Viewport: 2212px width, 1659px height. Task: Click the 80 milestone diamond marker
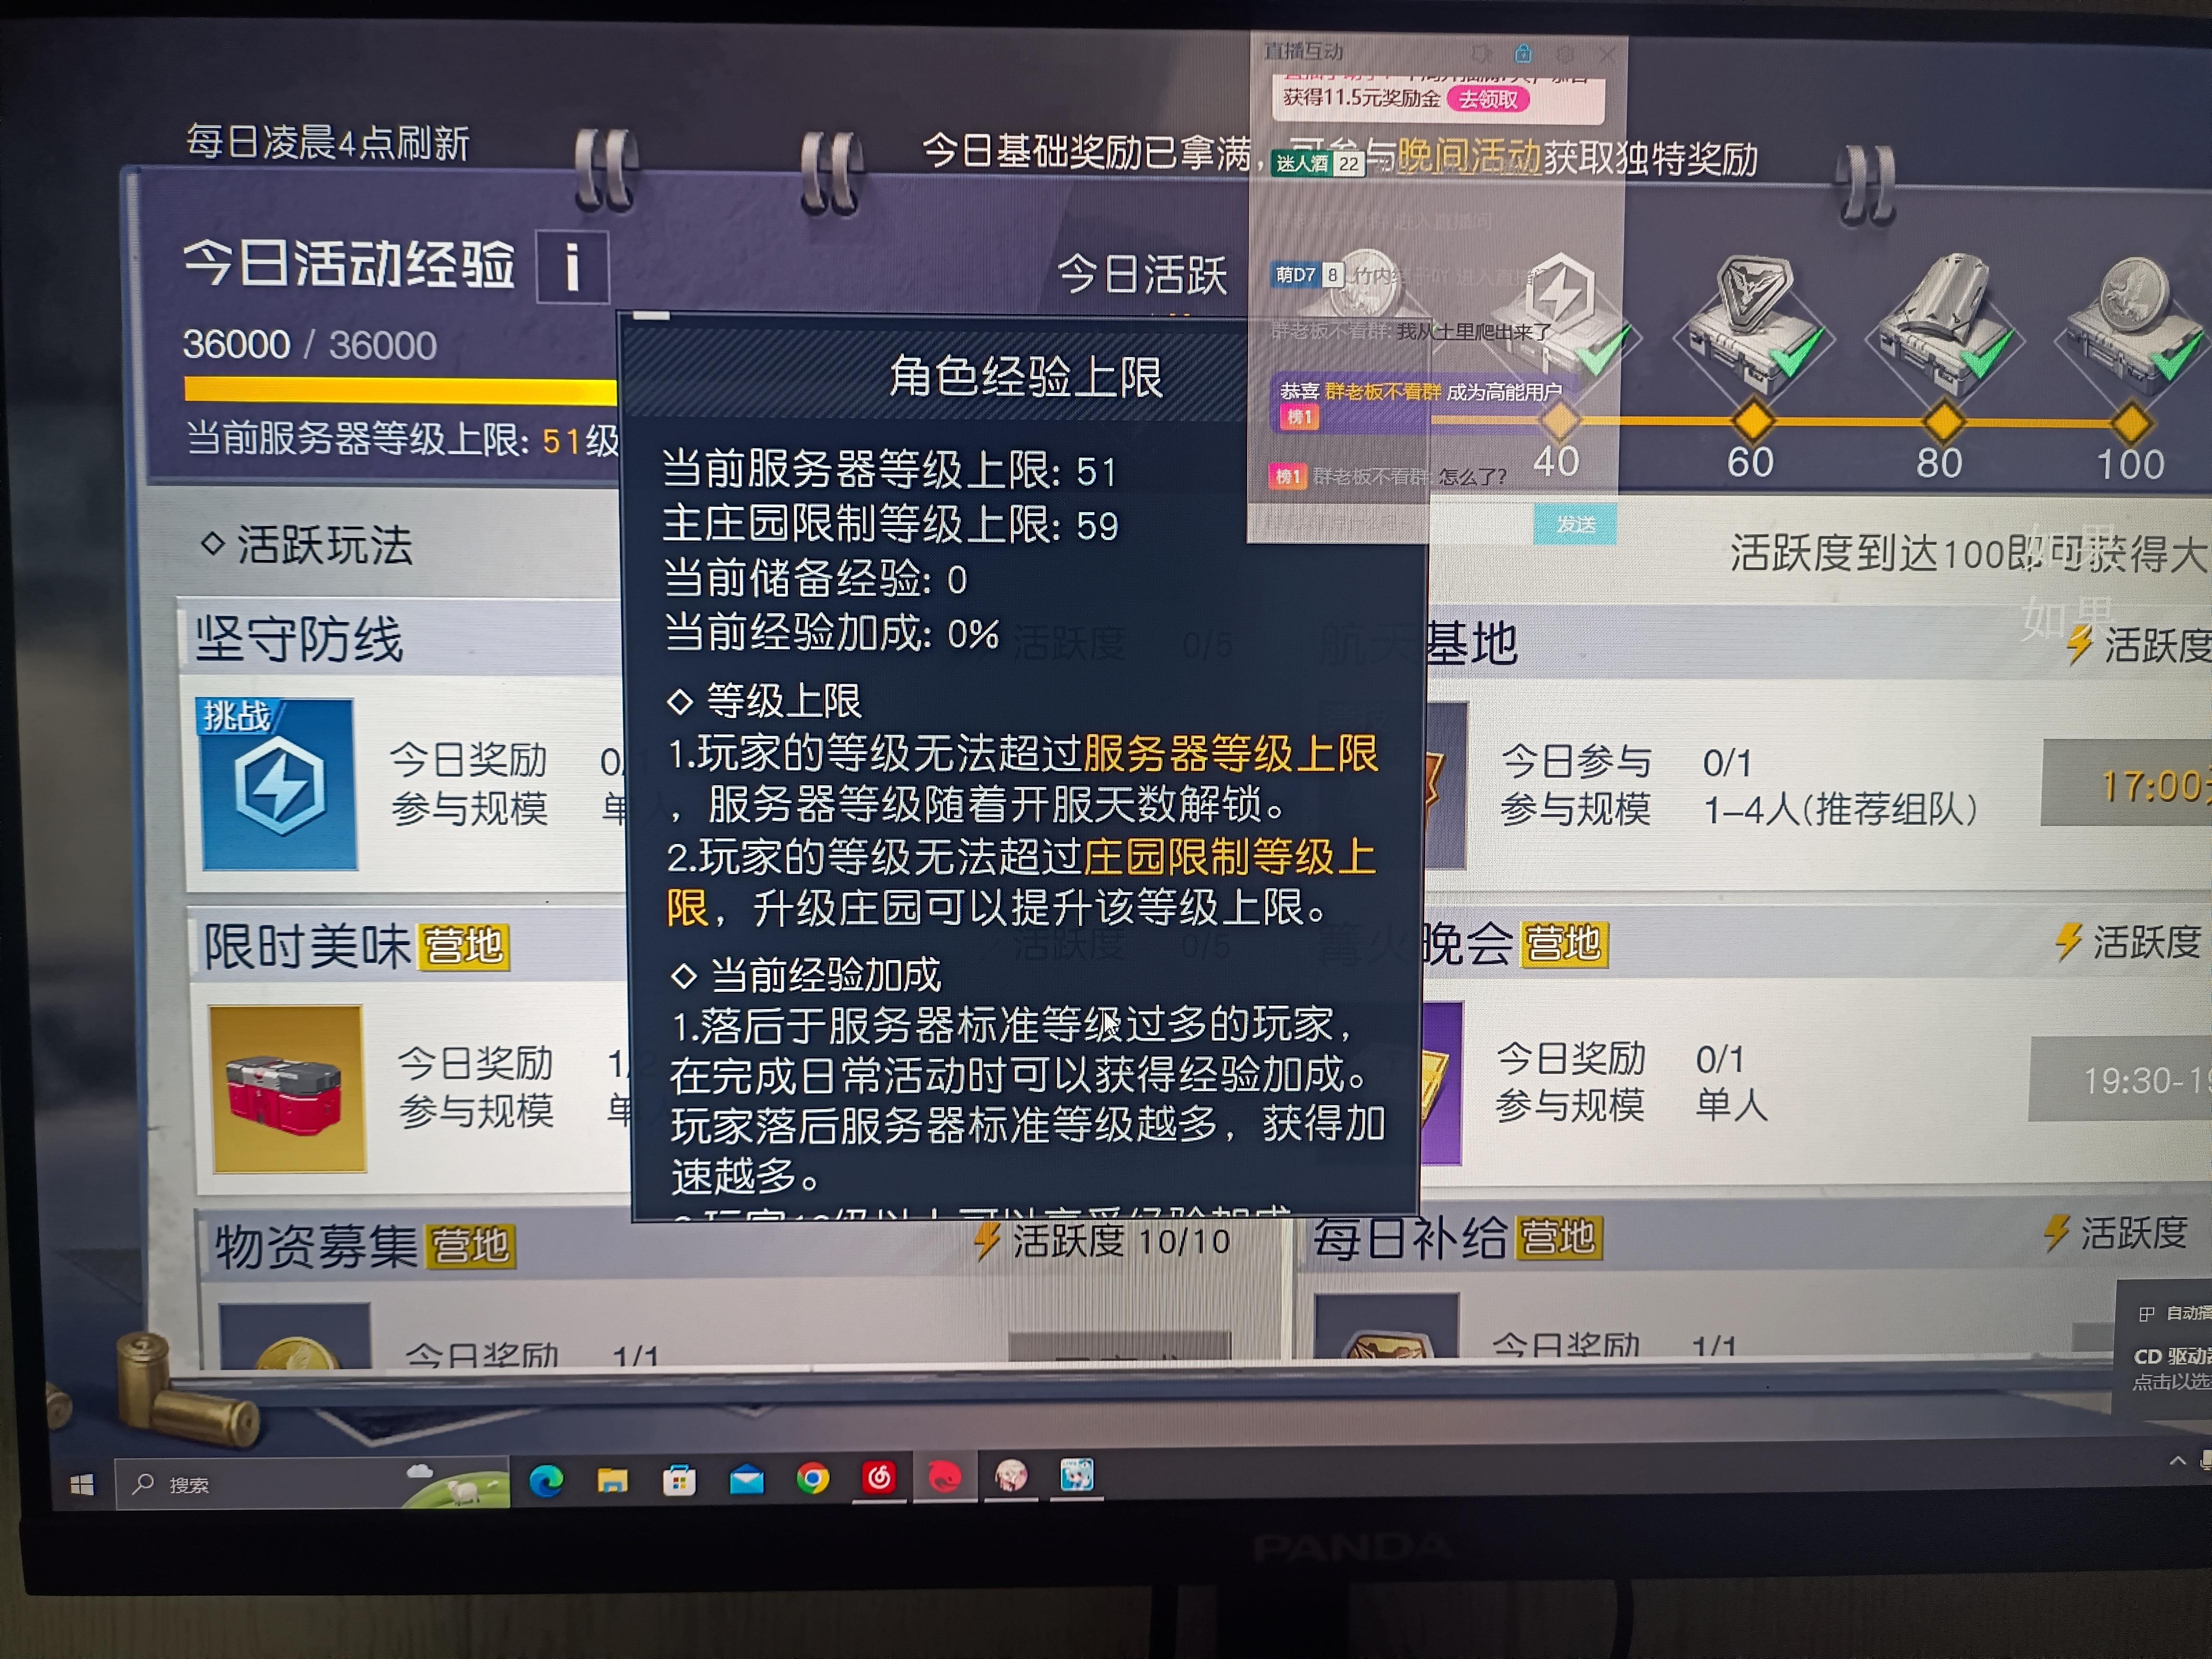1943,422
